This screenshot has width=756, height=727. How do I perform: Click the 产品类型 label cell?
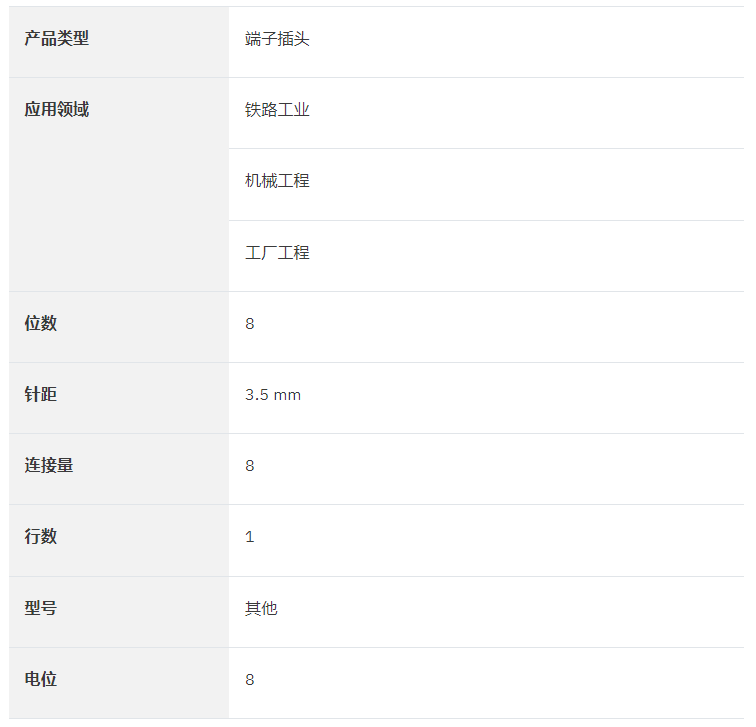click(119, 42)
